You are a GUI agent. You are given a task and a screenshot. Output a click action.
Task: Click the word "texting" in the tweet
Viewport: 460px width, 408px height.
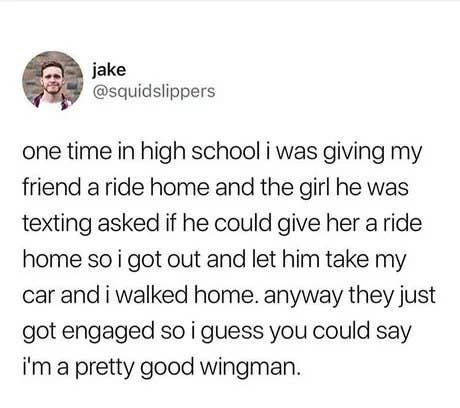pos(57,224)
